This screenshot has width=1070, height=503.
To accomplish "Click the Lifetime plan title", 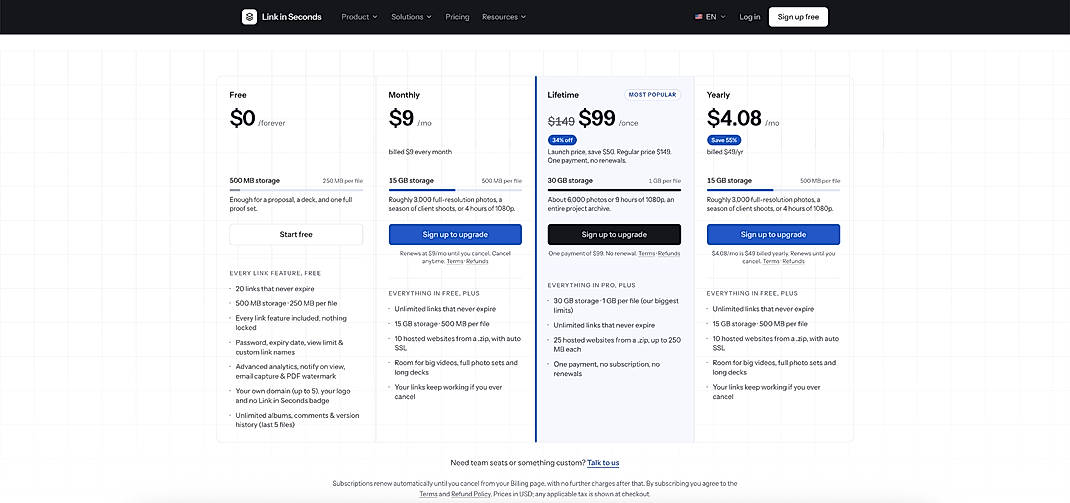I will pyautogui.click(x=564, y=95).
